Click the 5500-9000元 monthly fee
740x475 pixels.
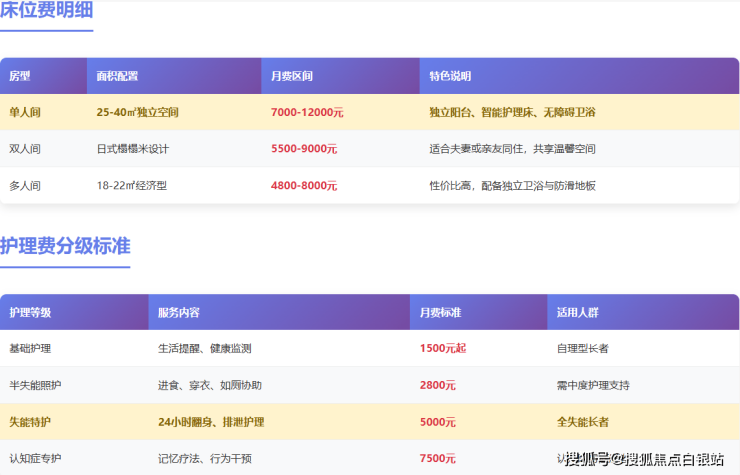(x=304, y=149)
